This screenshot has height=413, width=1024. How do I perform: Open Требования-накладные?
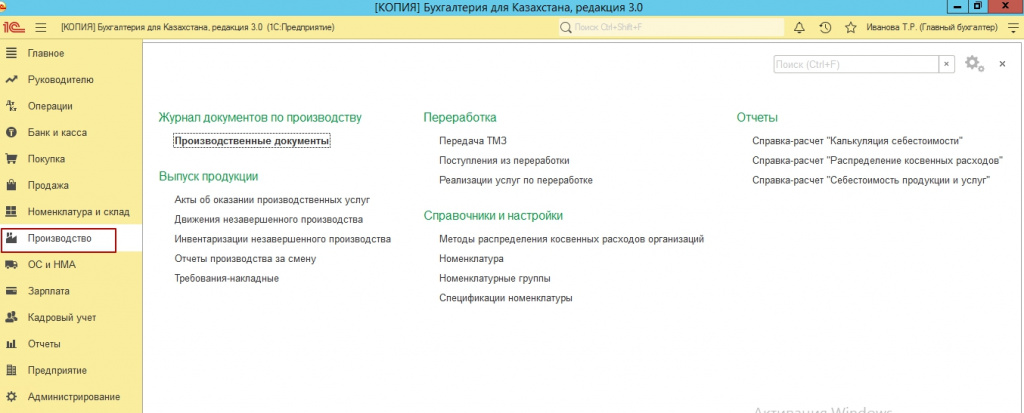coord(227,278)
